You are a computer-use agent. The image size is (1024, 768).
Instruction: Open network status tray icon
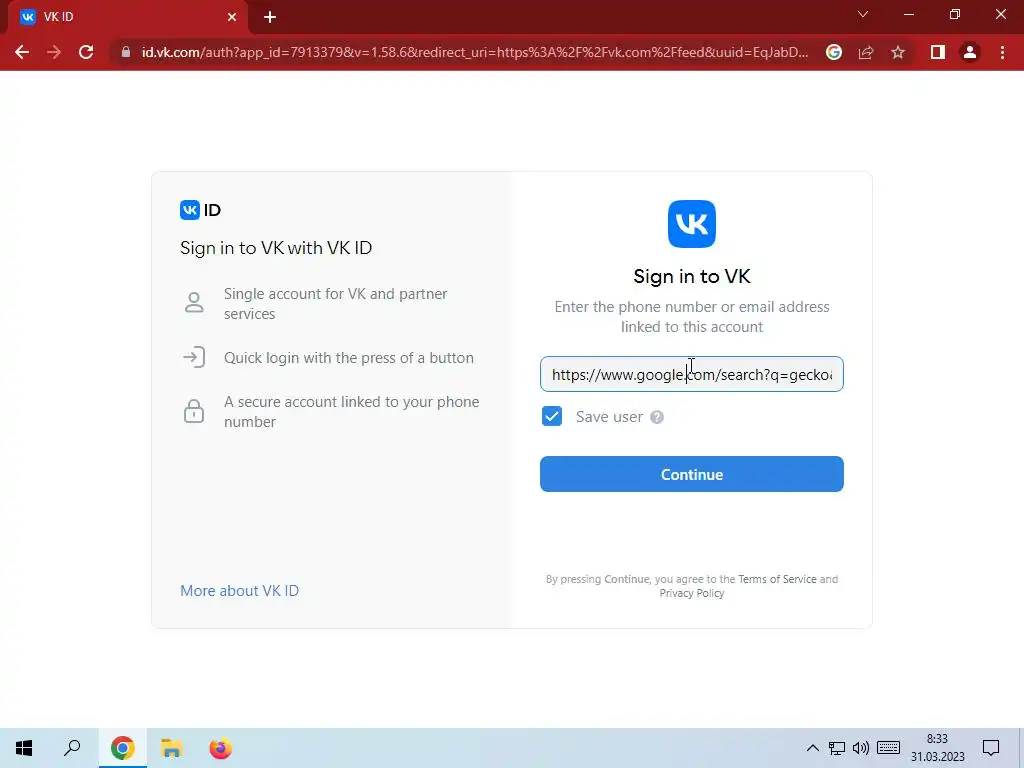[837, 748]
